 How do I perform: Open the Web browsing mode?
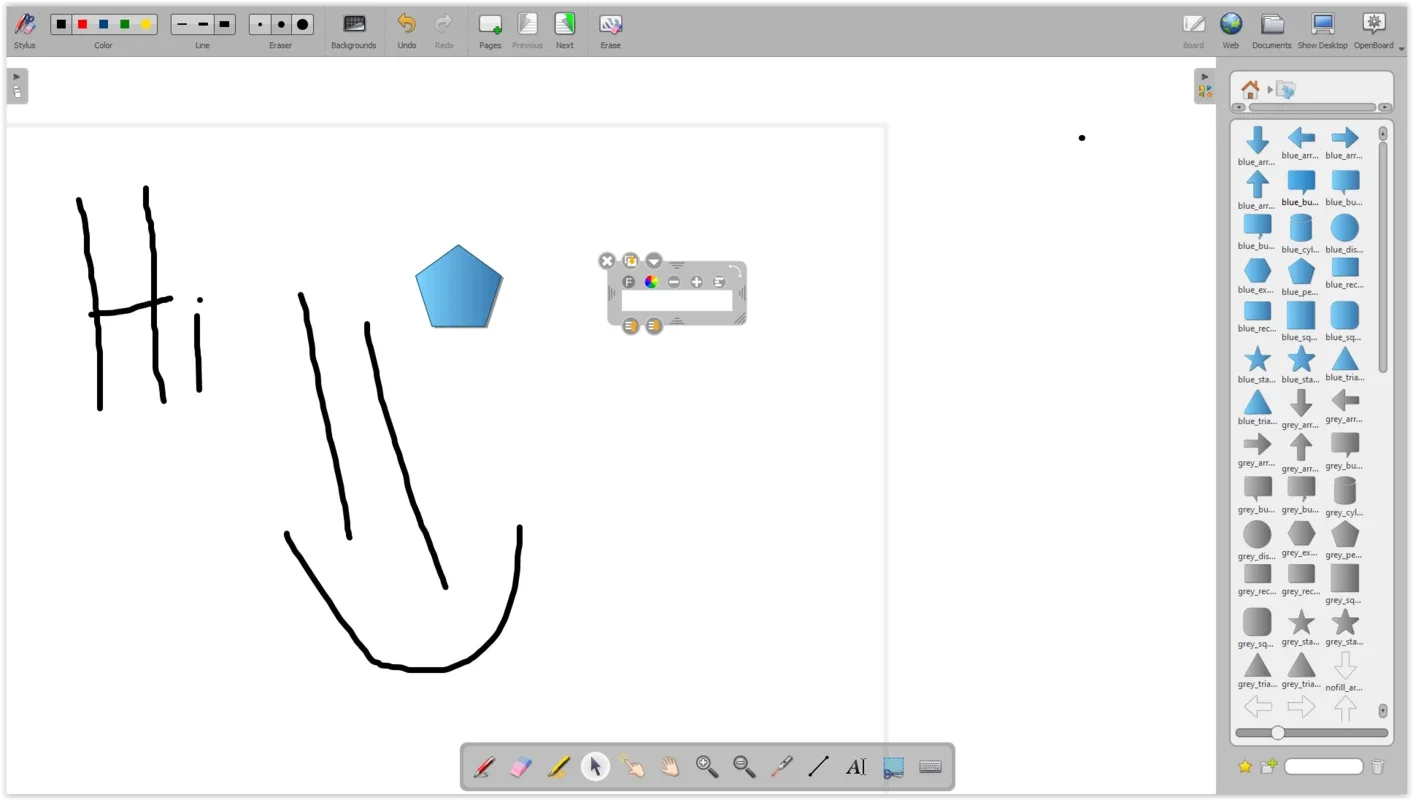coord(1230,30)
